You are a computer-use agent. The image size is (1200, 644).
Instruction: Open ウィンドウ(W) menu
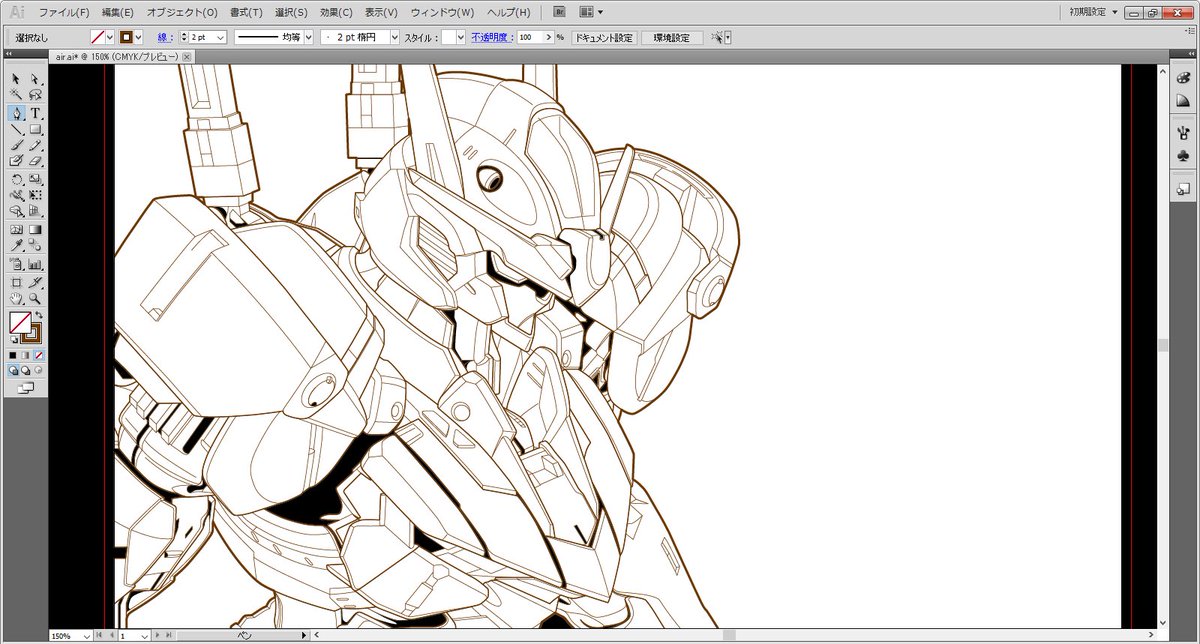pos(442,12)
